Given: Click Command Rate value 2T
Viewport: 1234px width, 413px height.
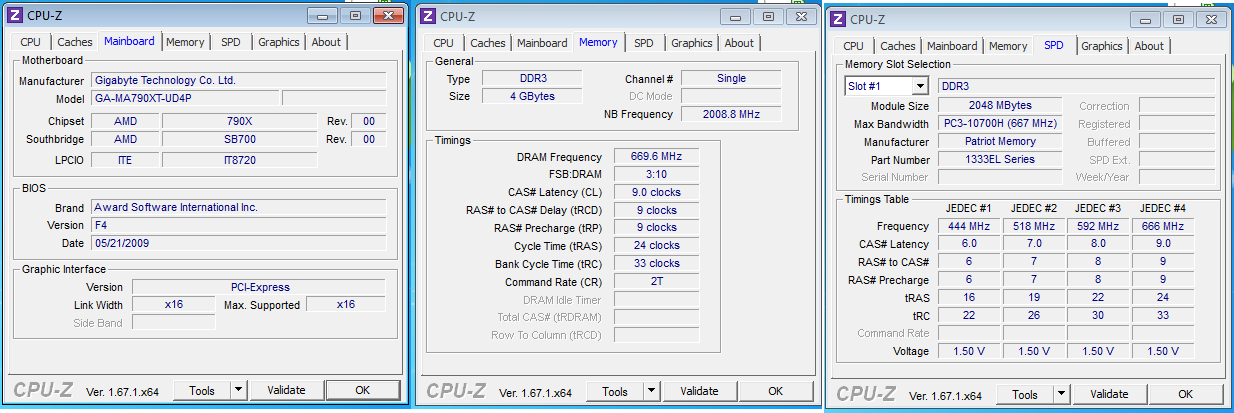Looking at the screenshot, I should [x=655, y=281].
